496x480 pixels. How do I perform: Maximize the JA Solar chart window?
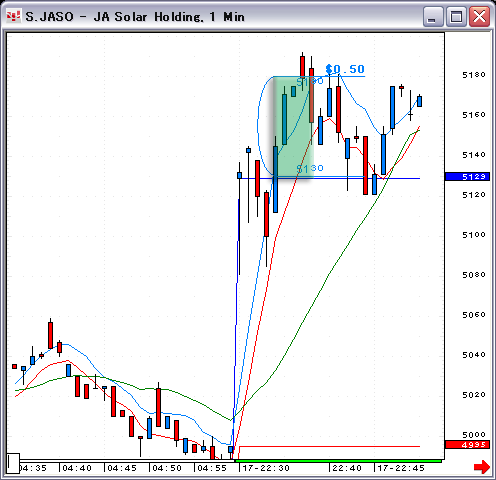tap(456, 17)
